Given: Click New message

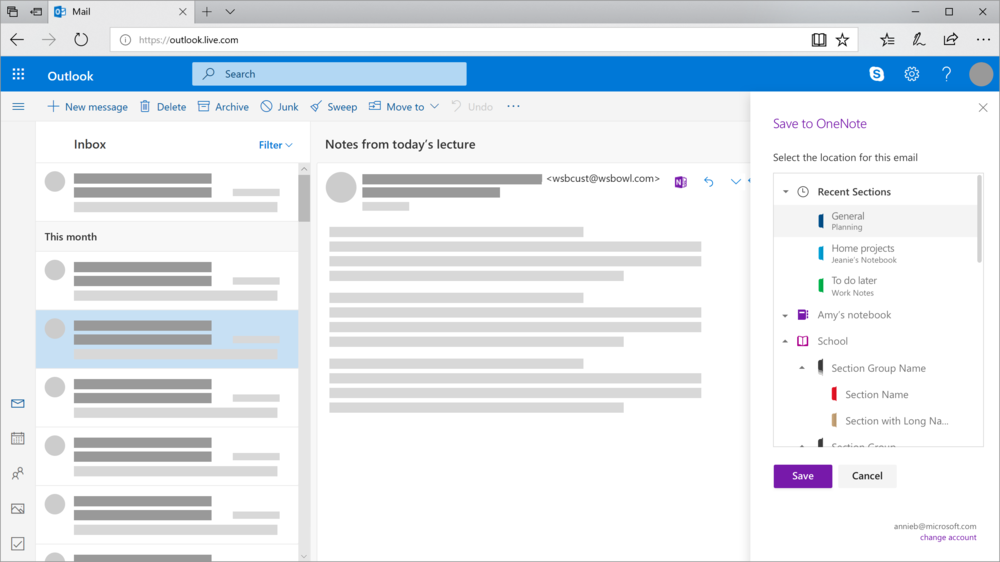Looking at the screenshot, I should point(87,107).
